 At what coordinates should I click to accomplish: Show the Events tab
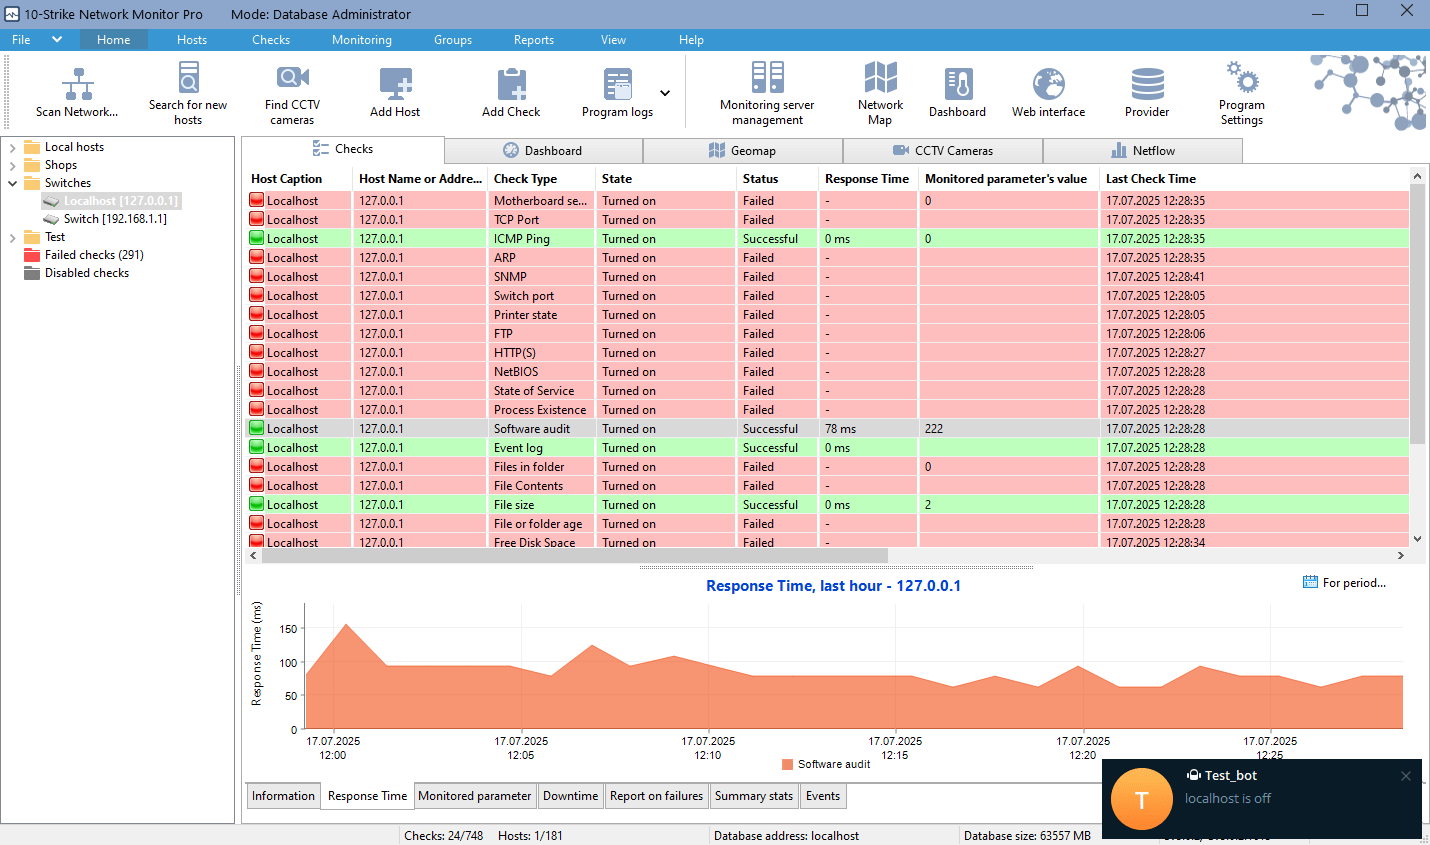coord(823,796)
